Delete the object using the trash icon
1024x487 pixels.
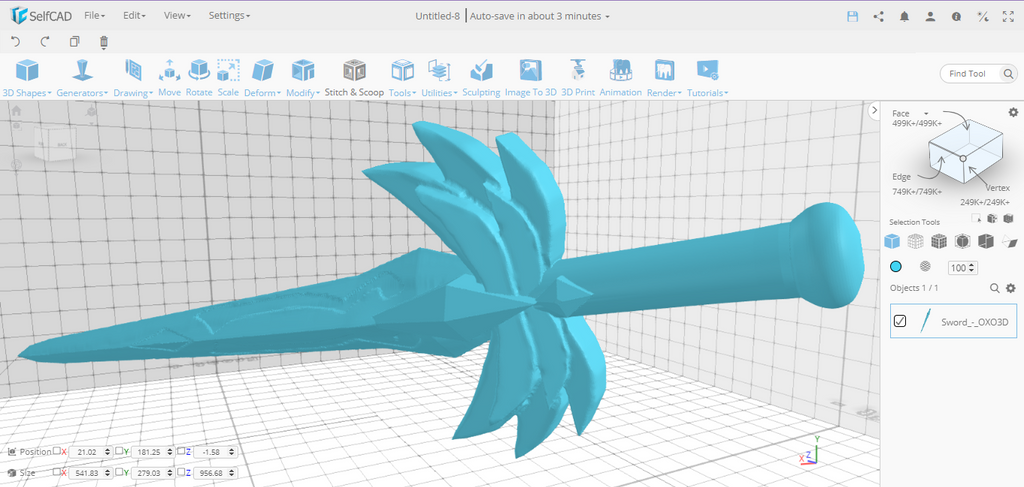(103, 42)
